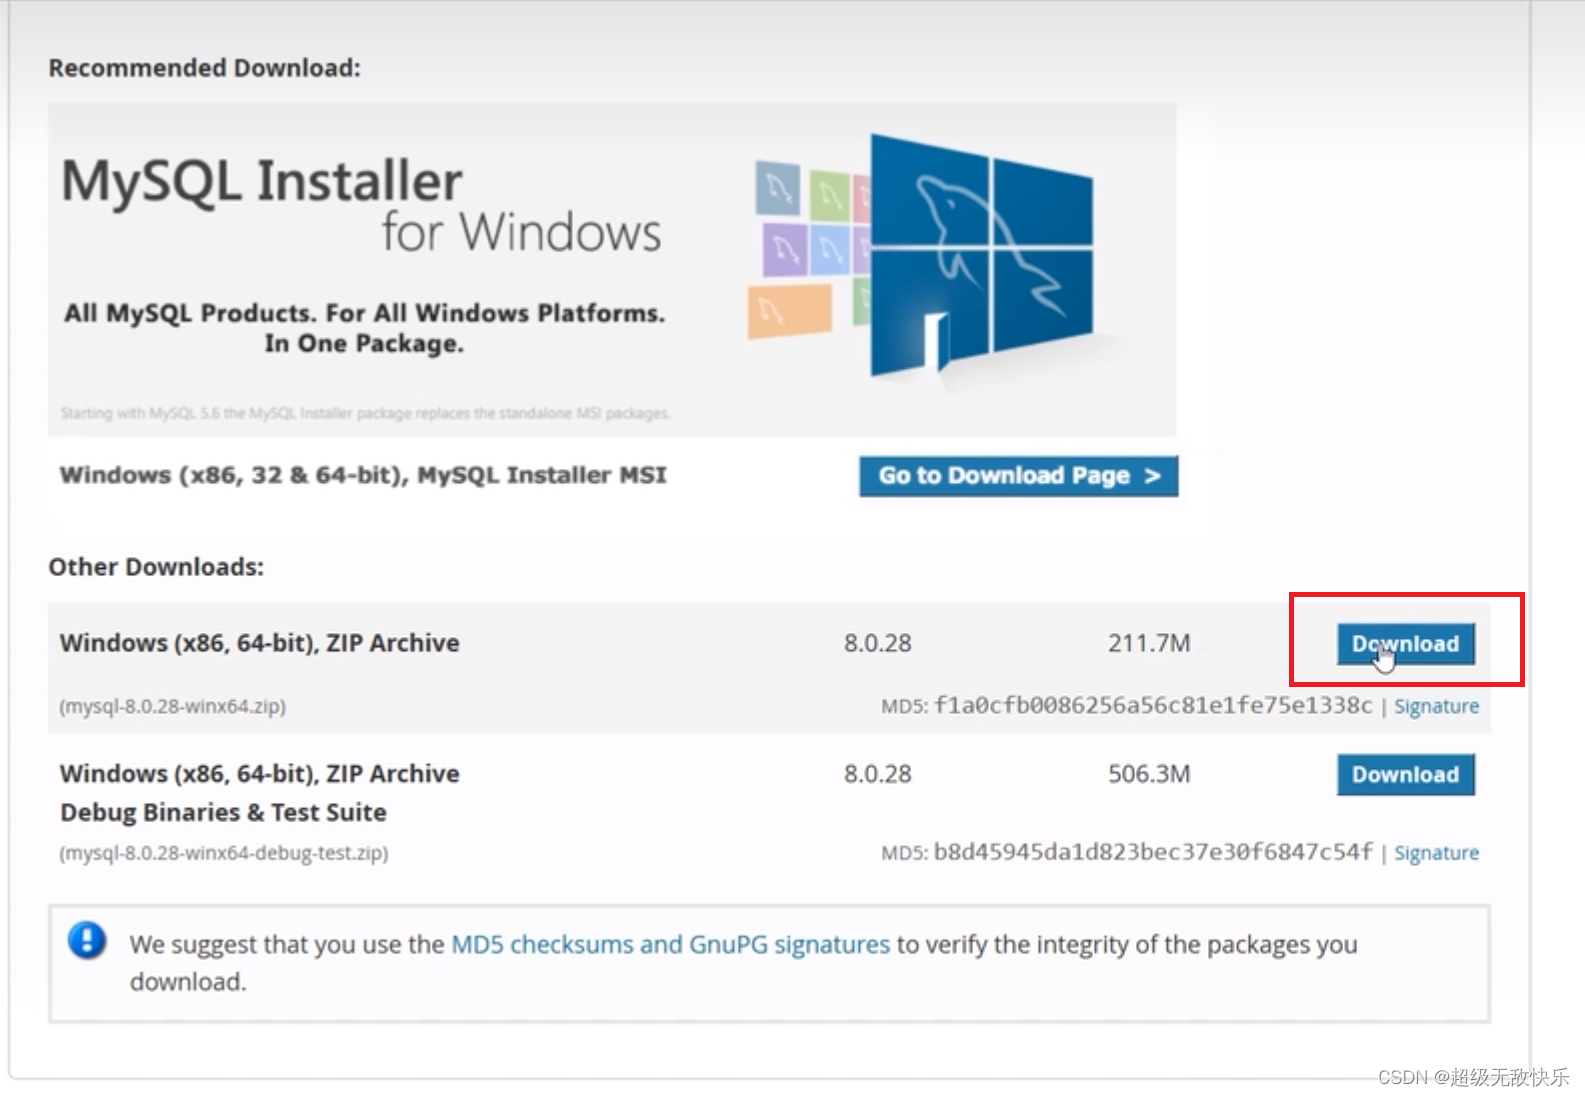Click the MySQL Installer for Windows banner
Image resolution: width=1585 pixels, height=1096 pixels.
click(612, 270)
